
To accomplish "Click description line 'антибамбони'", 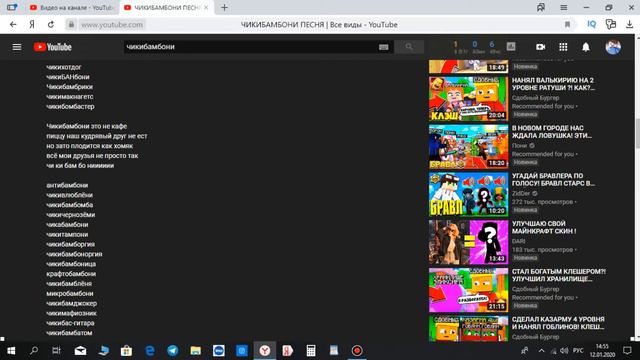I will [67, 185].
